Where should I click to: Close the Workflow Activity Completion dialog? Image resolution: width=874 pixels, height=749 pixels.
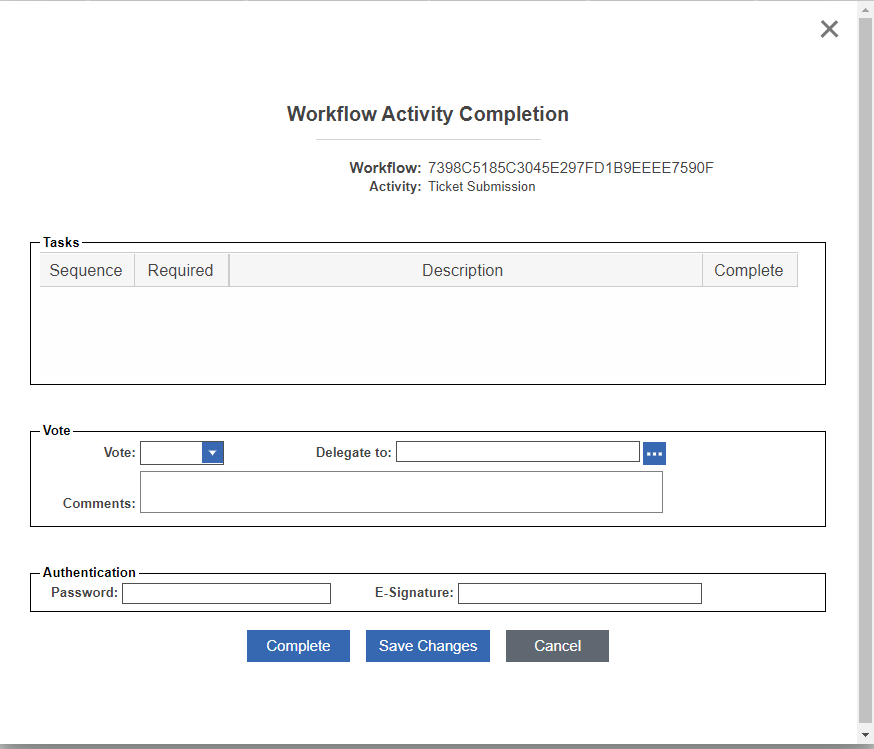point(829,29)
